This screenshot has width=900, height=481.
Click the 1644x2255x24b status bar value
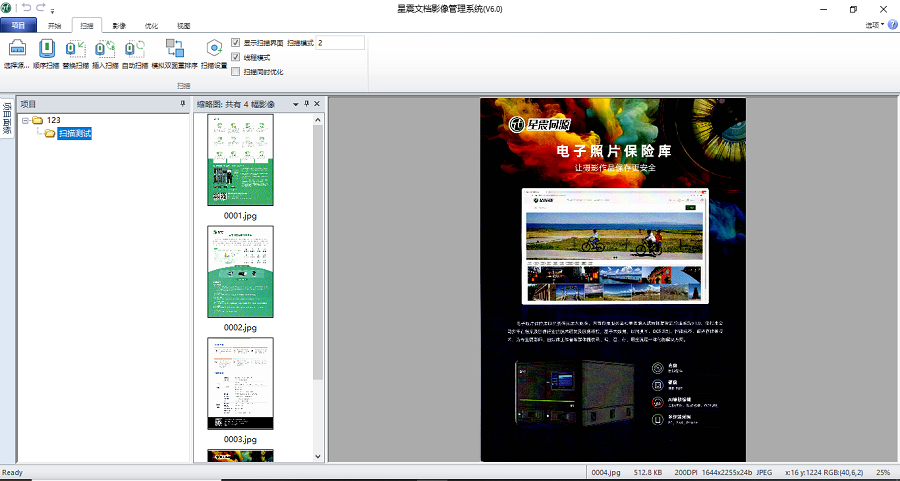[727, 472]
